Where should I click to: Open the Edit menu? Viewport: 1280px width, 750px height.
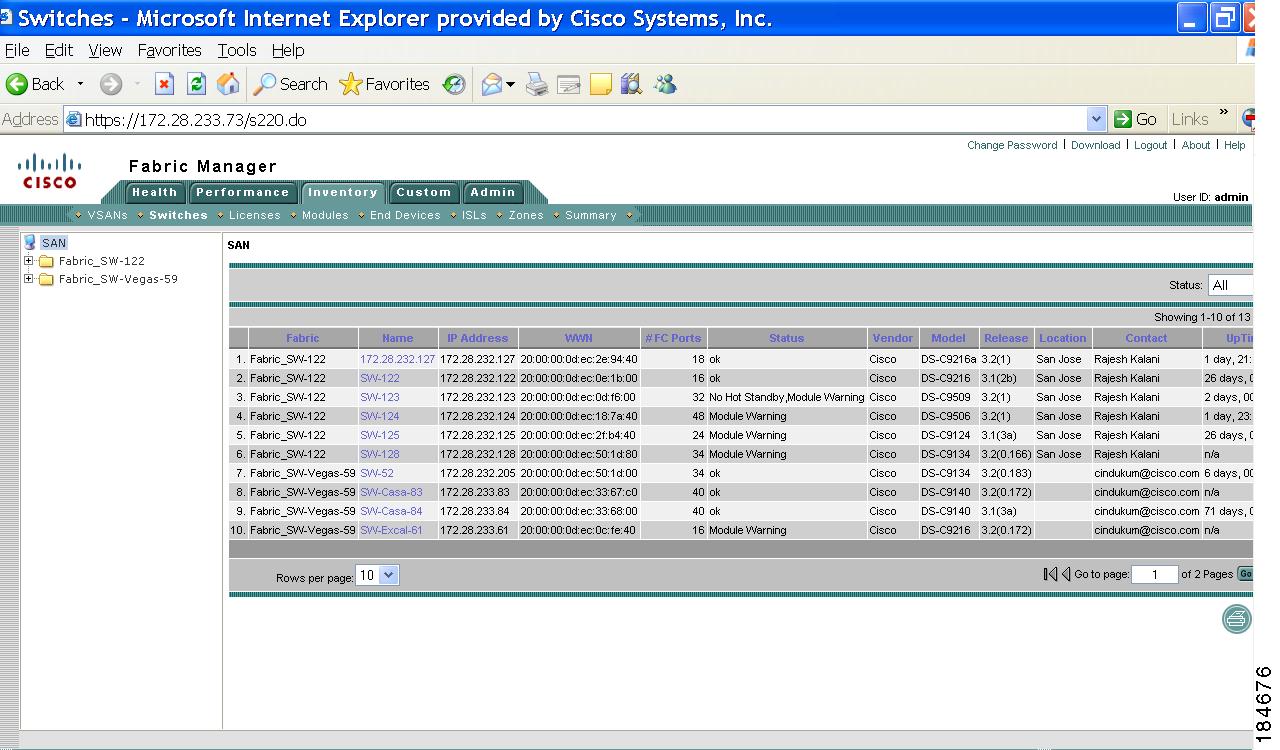tap(59, 50)
